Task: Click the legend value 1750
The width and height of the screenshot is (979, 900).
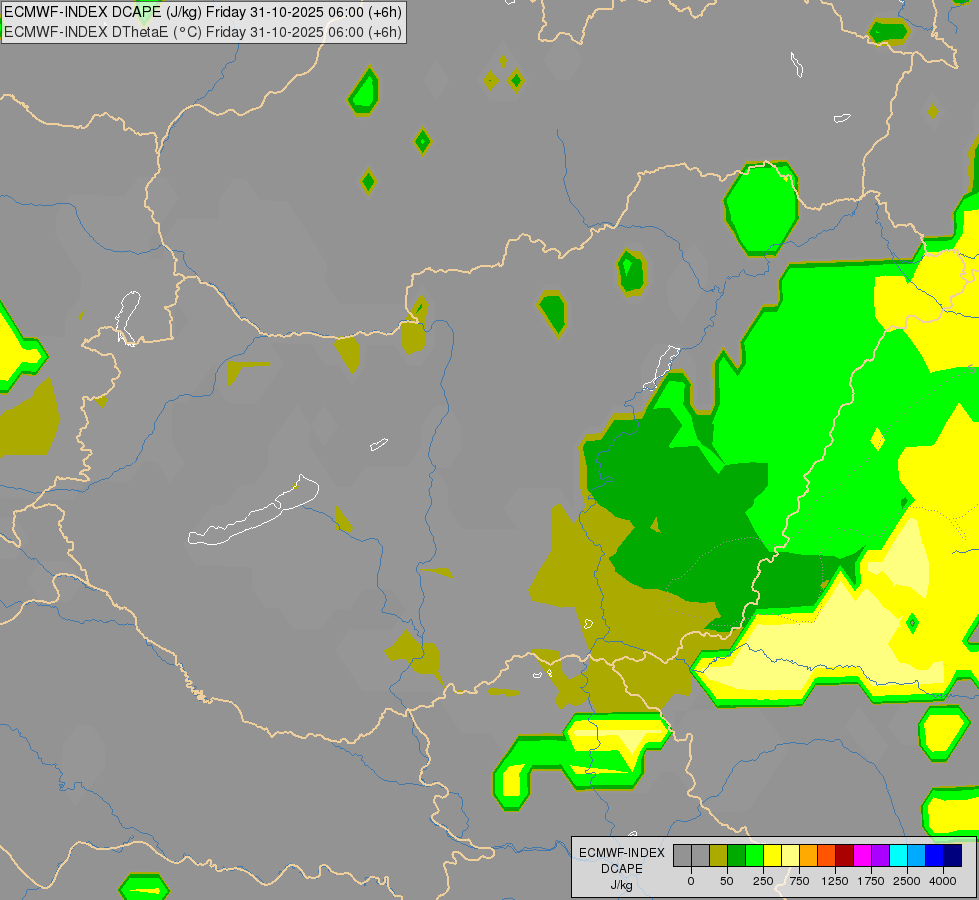Action: (871, 881)
